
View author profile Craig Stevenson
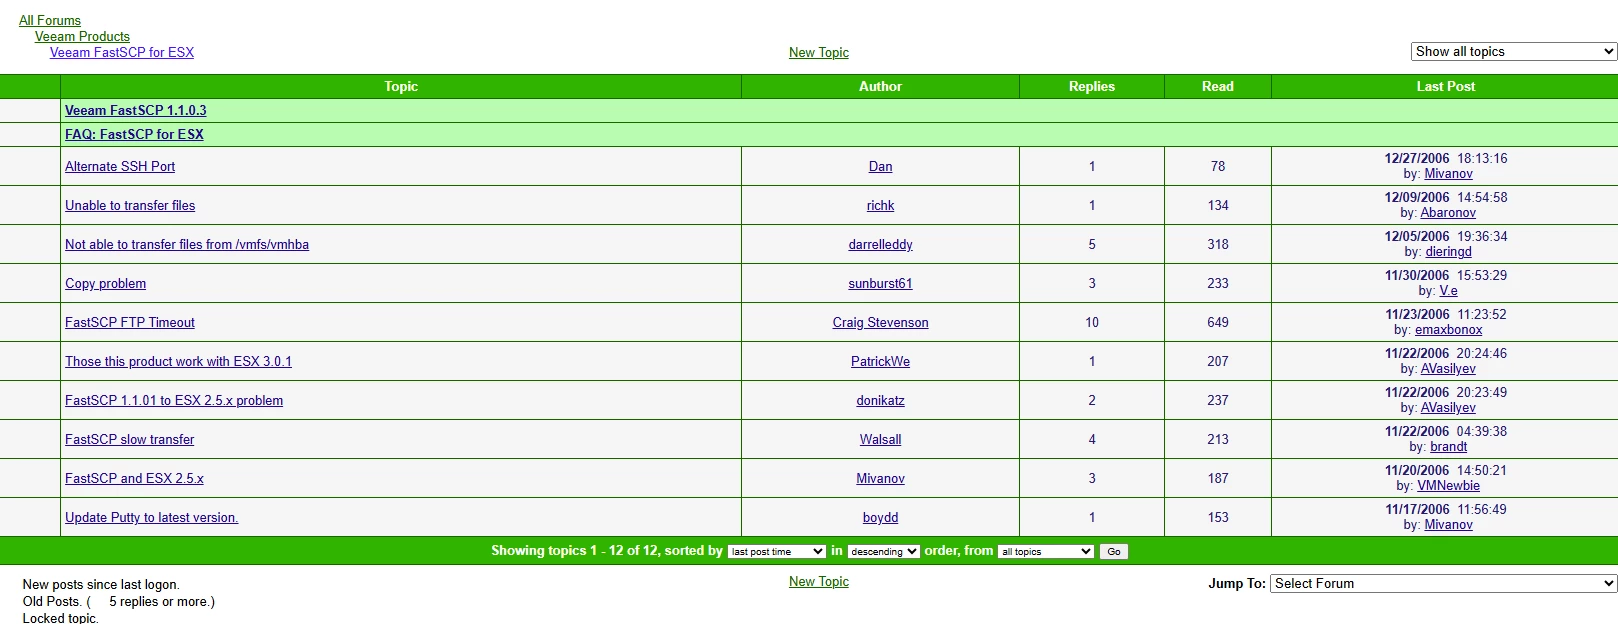(x=880, y=322)
